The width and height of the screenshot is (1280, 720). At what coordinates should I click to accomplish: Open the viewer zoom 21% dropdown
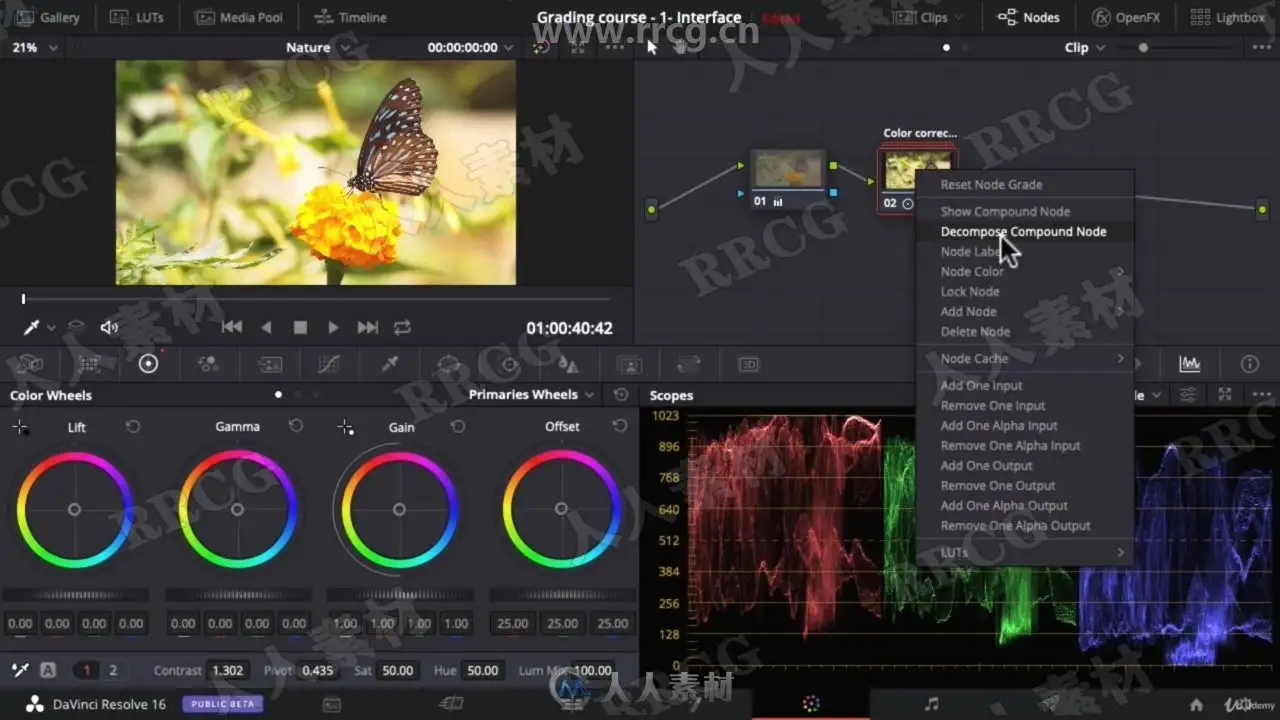tap(34, 47)
